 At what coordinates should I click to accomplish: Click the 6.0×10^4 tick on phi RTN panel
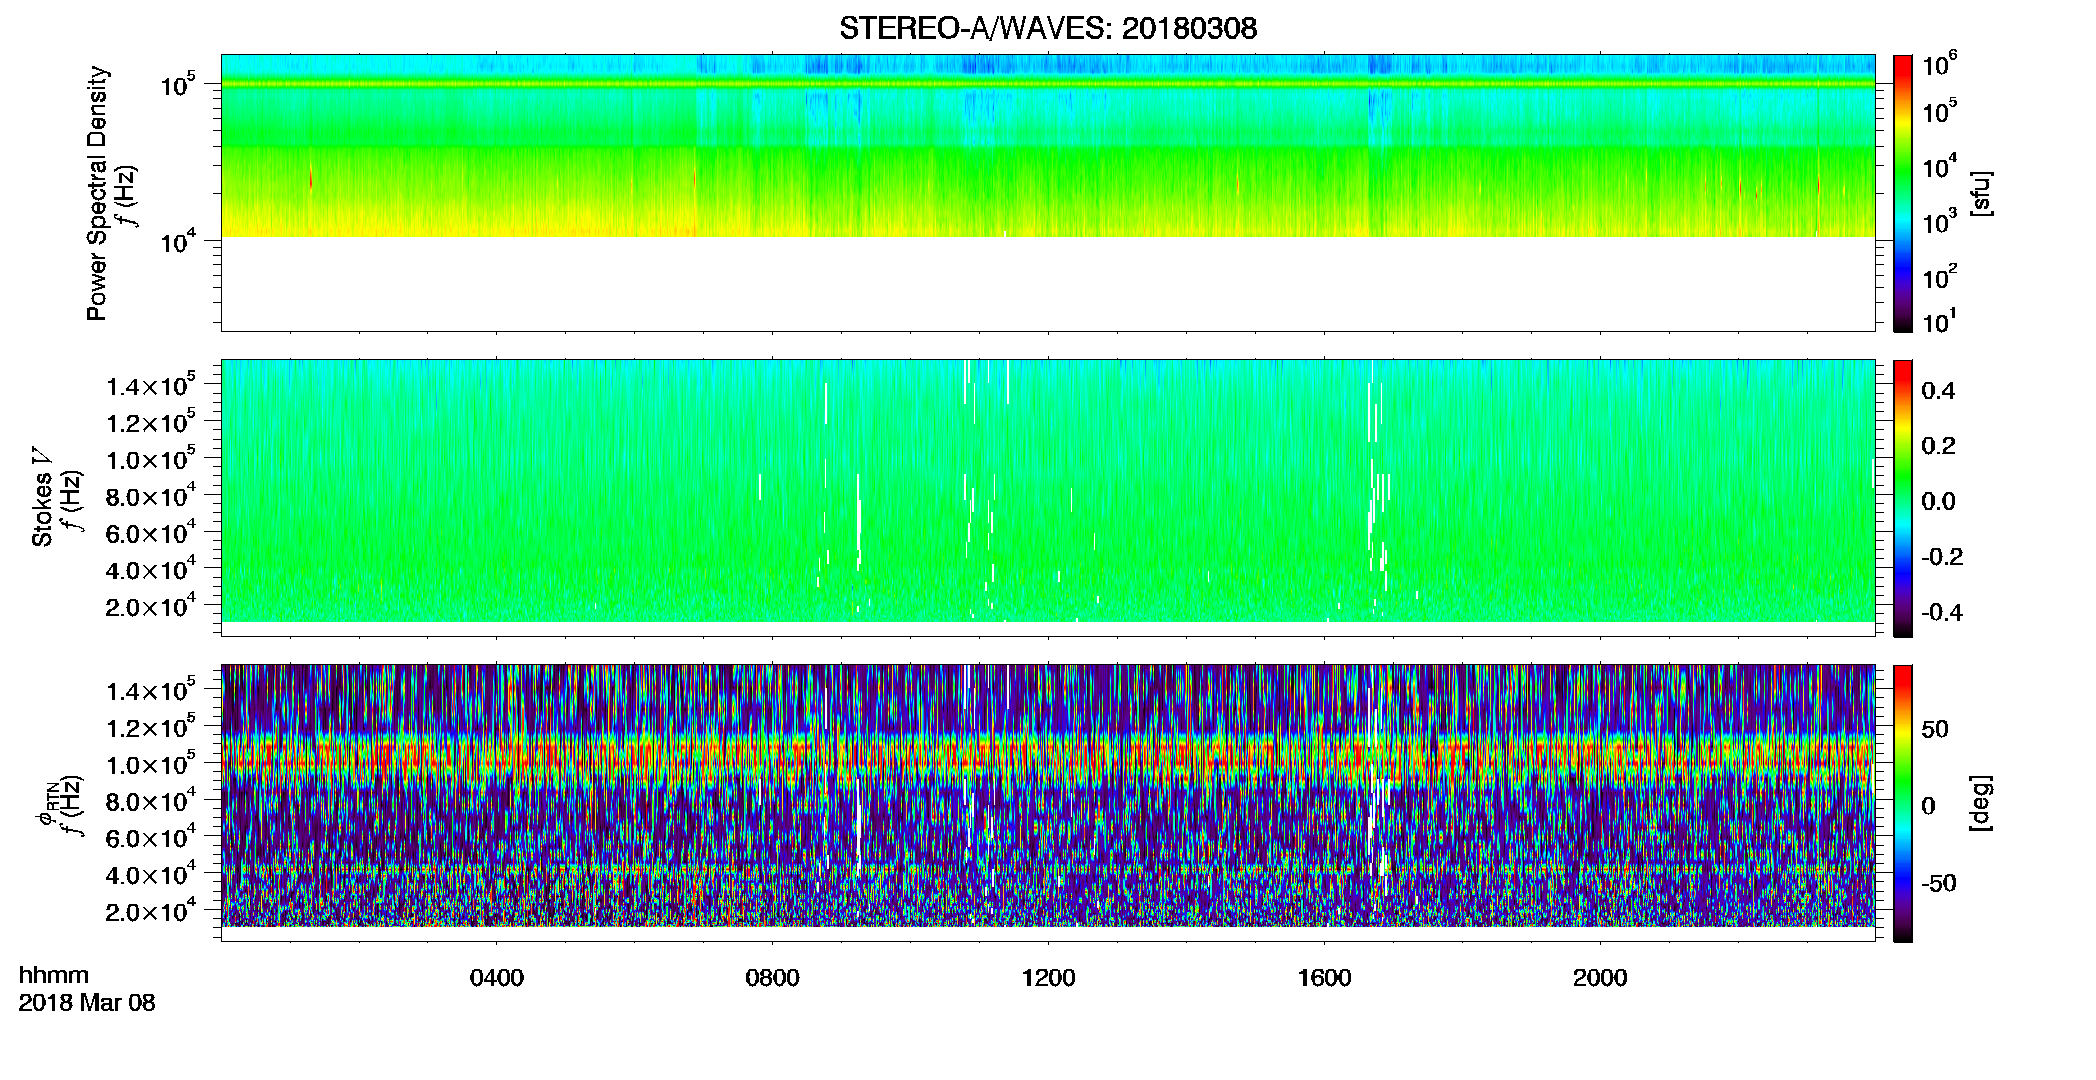point(150,838)
